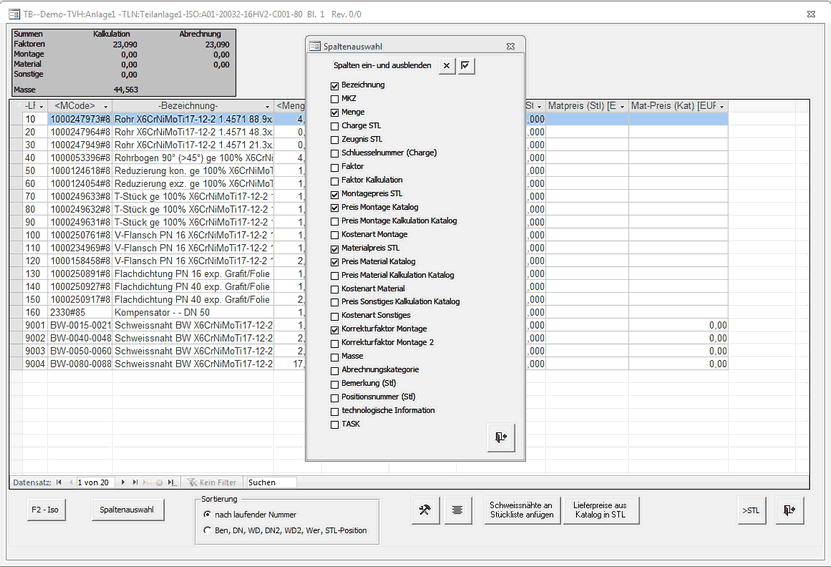Enable the MKZ column checkbox
831x567 pixels.
click(335, 99)
